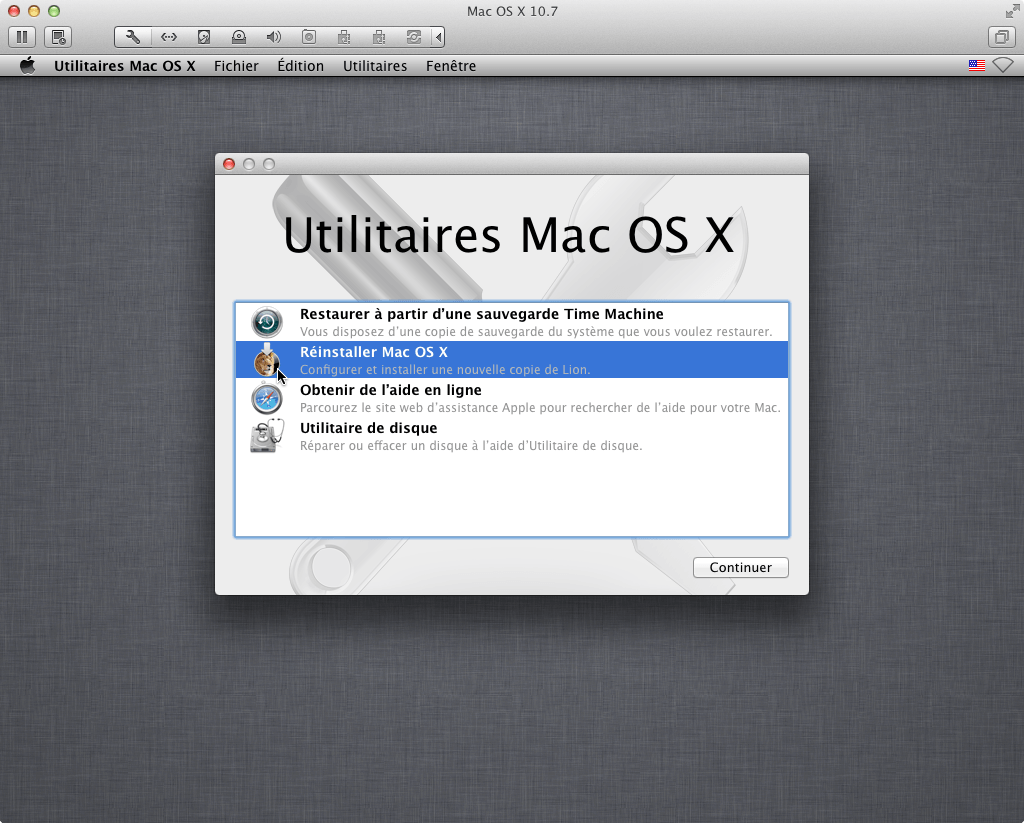
Task: Click 'Configurer et installer une nouvelle copie de Lion.'
Action: [445, 370]
